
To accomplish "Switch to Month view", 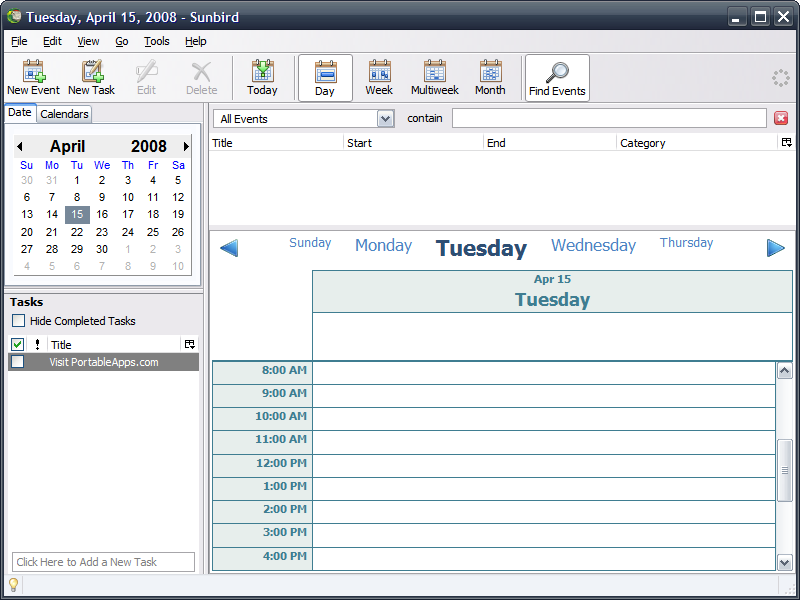I will point(490,77).
